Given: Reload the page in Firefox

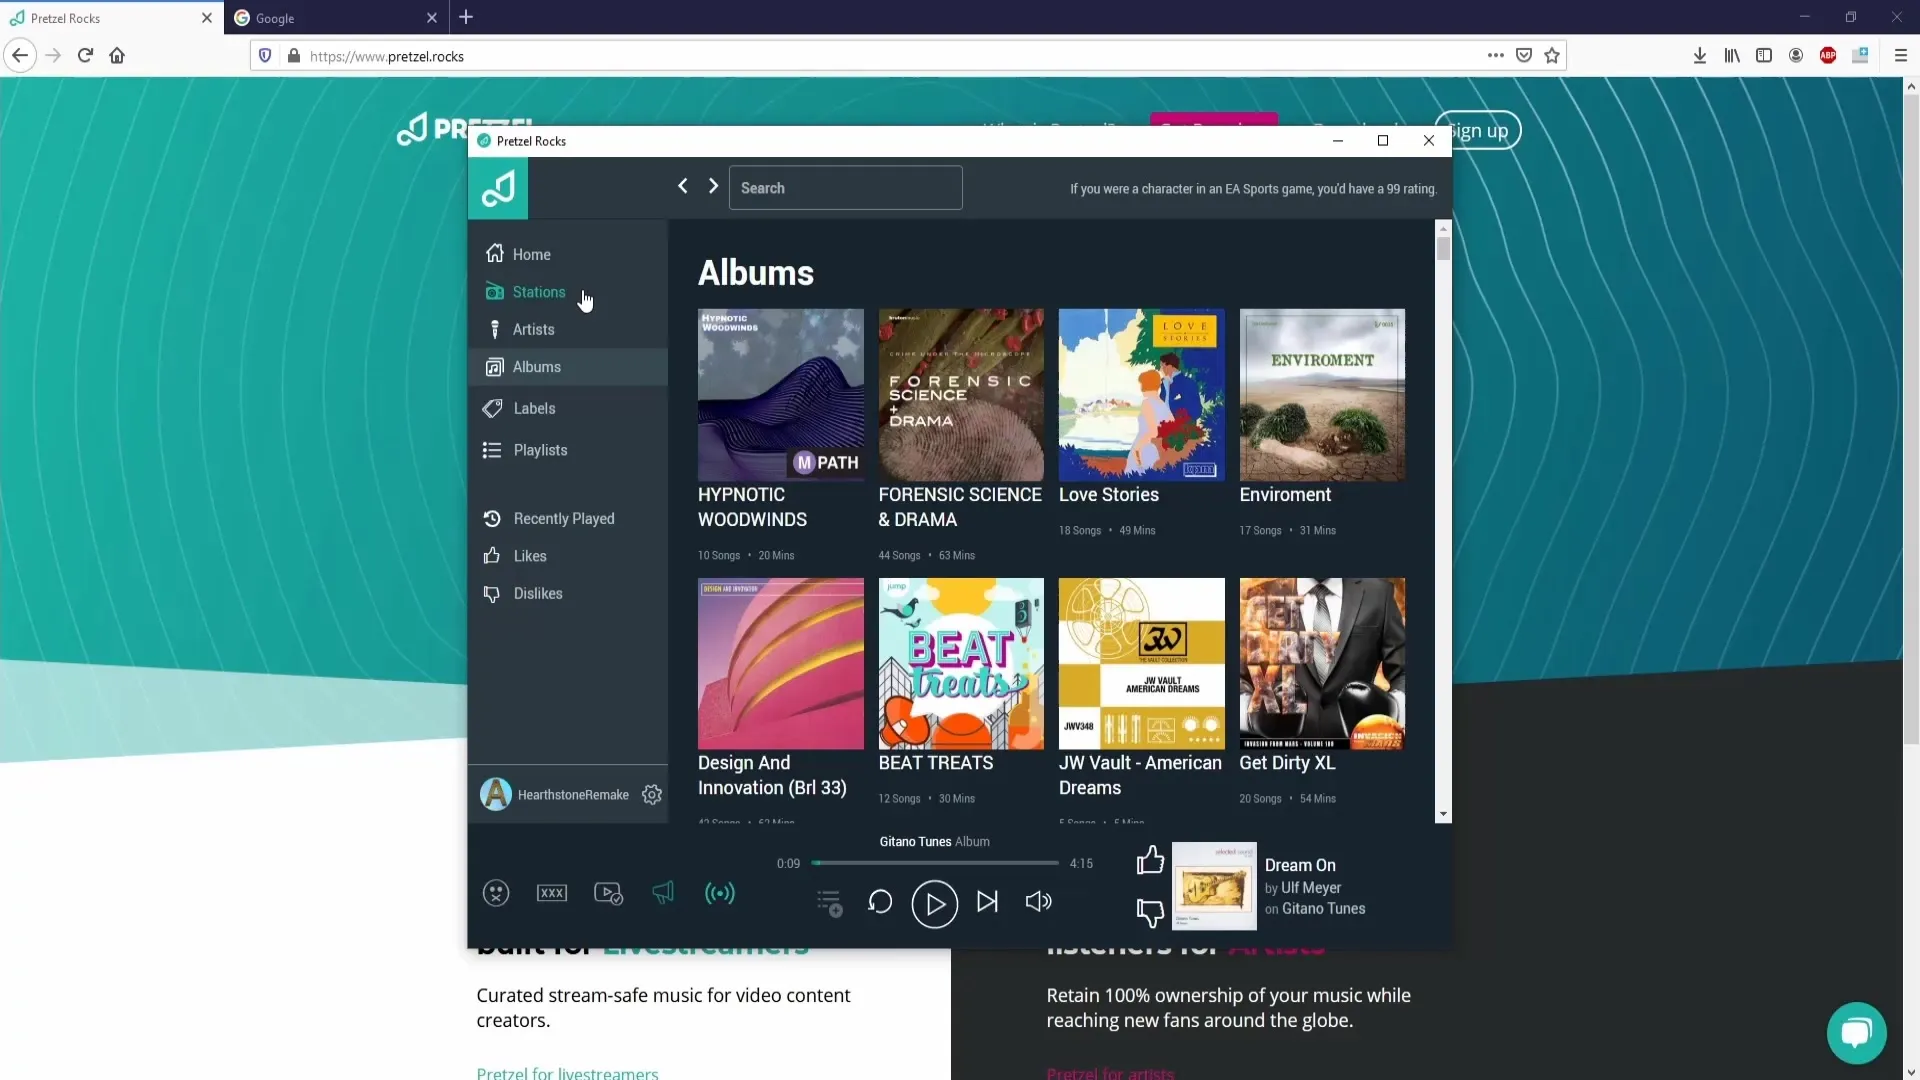Looking at the screenshot, I should tap(85, 56).
